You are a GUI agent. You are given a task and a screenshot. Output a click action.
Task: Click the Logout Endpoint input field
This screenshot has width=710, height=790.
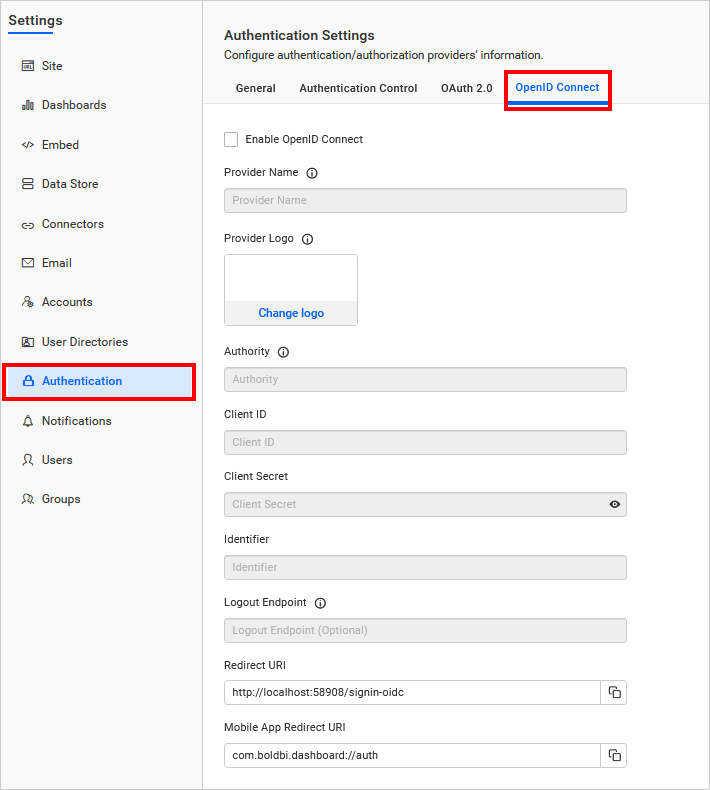[425, 630]
